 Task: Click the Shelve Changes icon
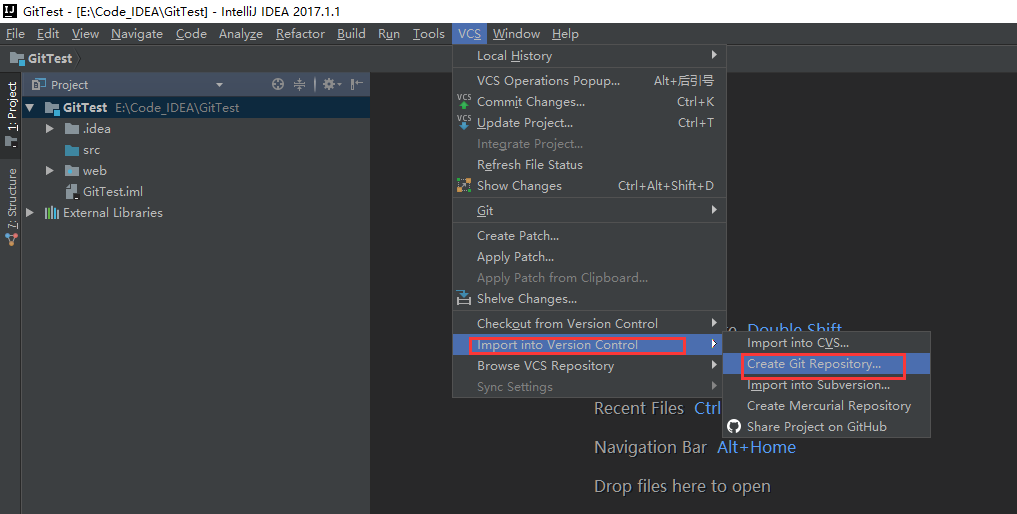pyautogui.click(x=464, y=298)
